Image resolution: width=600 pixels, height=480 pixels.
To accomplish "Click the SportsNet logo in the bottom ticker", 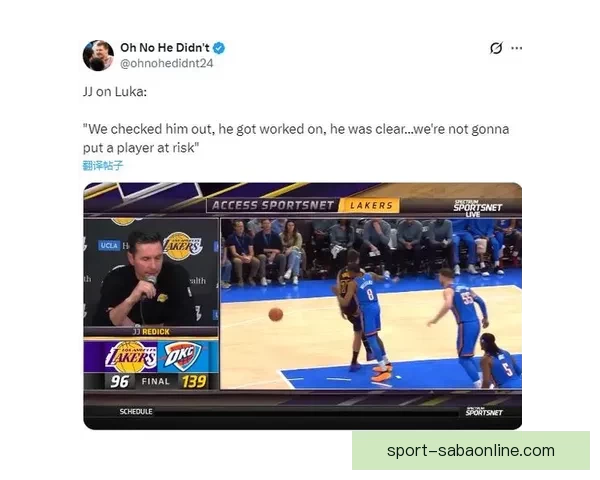I will 484,412.
